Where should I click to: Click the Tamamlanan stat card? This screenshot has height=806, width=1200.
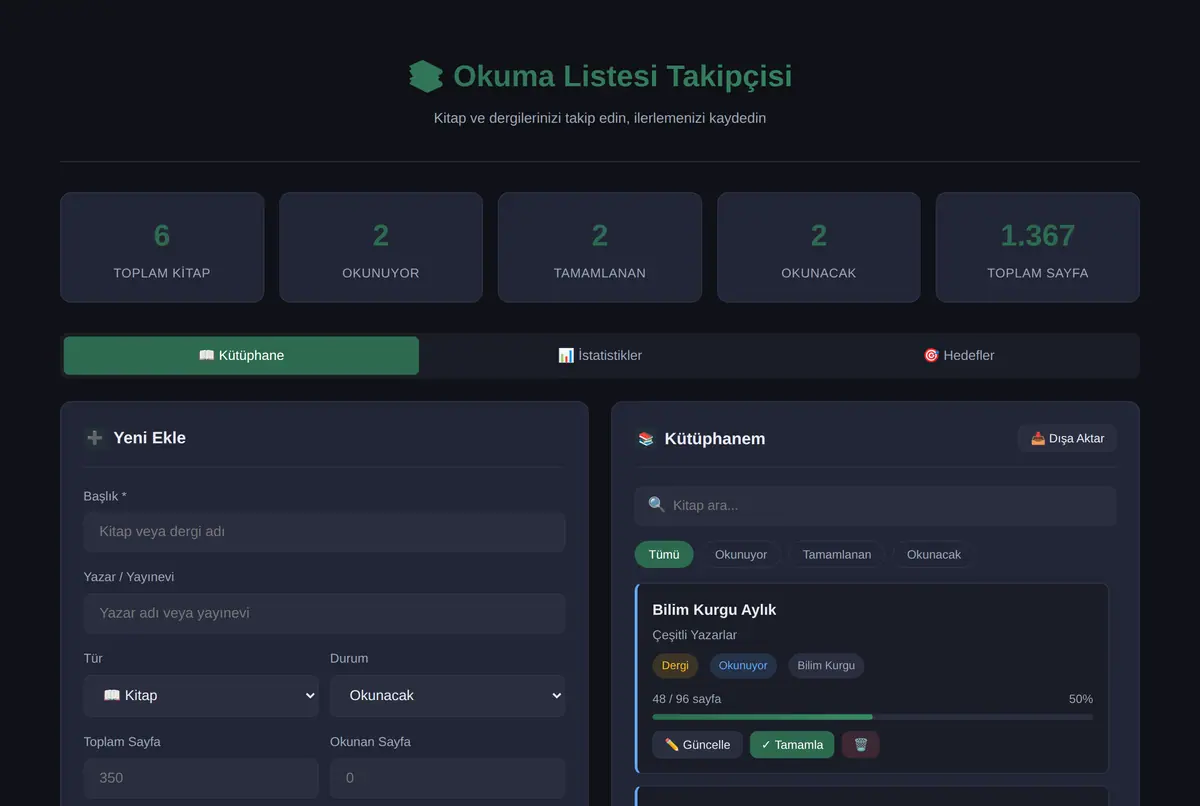(x=600, y=247)
